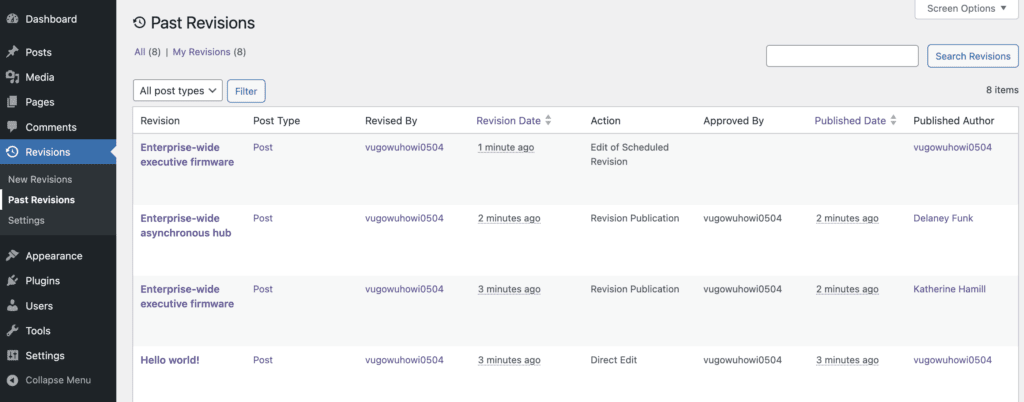Open the Posts menu label
The image size is (1024, 402).
coord(39,52)
